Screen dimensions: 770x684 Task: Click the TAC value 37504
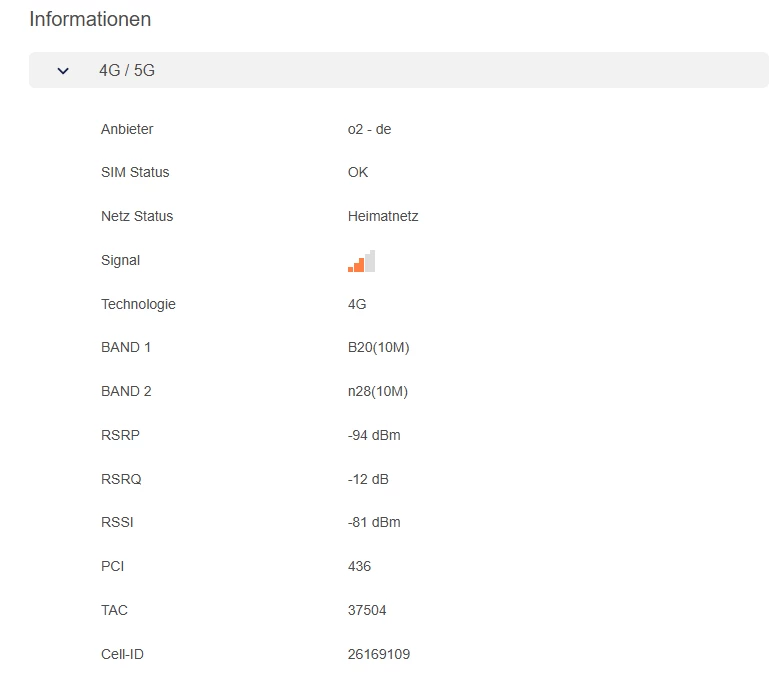tap(367, 610)
